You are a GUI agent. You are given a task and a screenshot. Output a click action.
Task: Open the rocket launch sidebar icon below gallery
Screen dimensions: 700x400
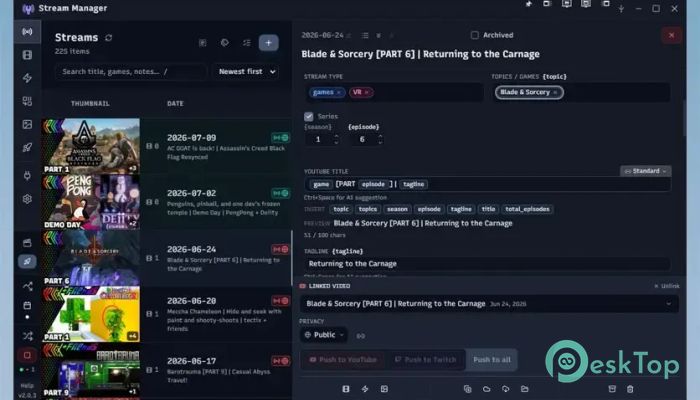27,147
